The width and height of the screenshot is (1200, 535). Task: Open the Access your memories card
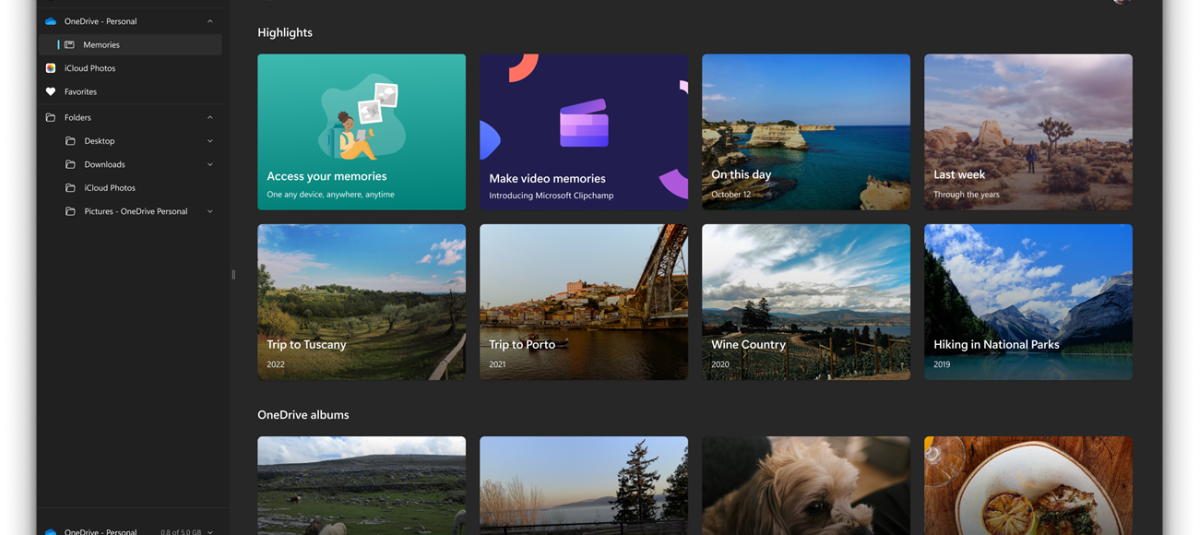361,132
